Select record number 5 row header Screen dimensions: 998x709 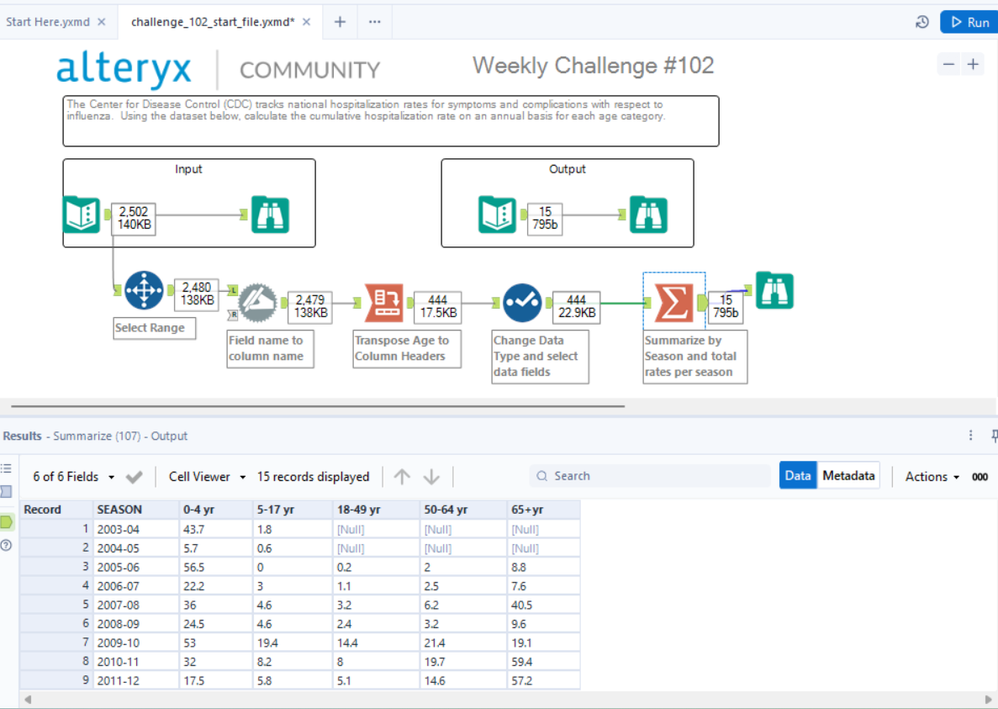tap(57, 605)
